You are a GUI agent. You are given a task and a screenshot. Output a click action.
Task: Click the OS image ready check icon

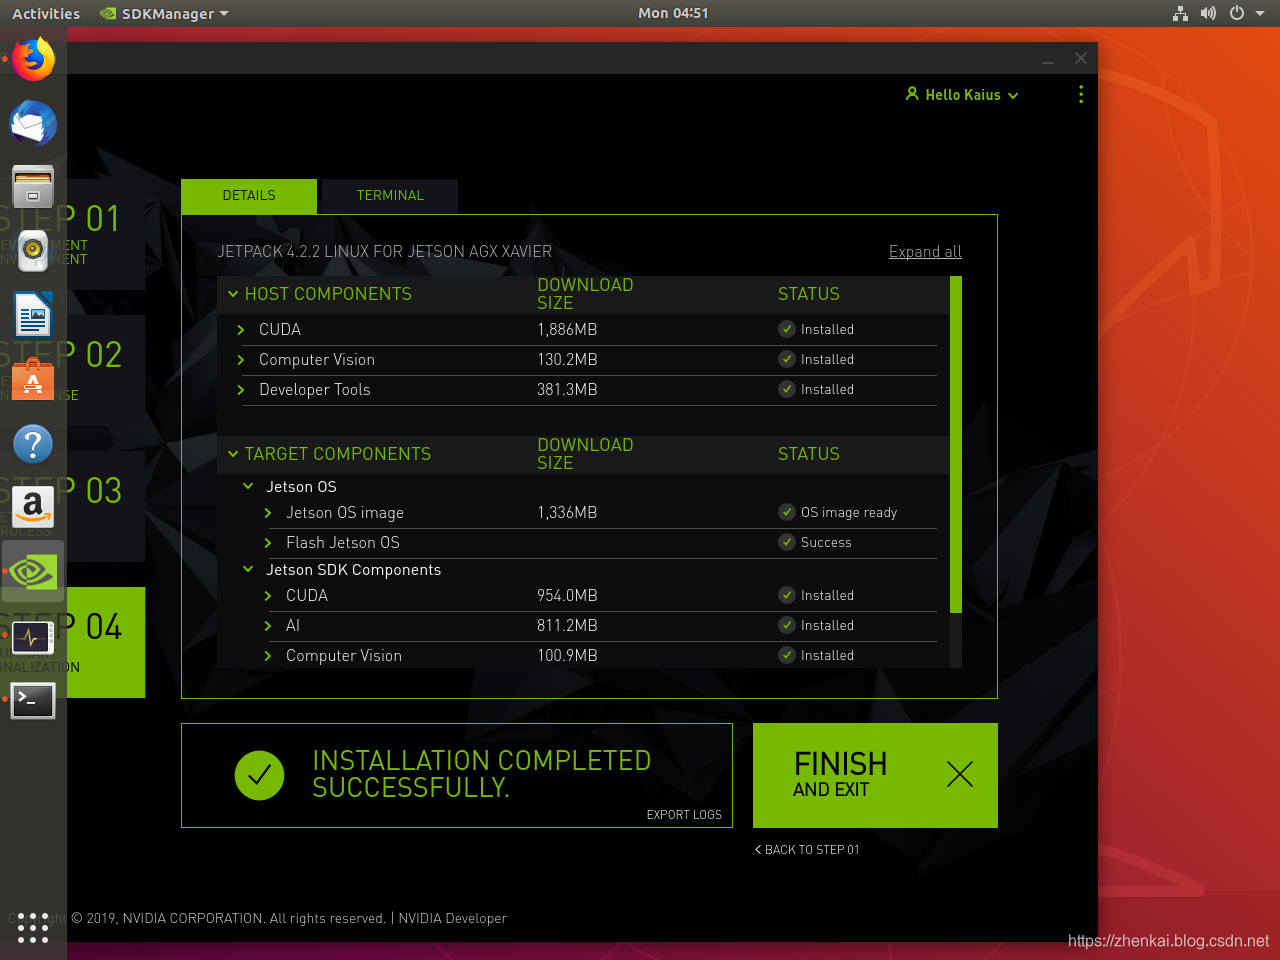(x=787, y=512)
